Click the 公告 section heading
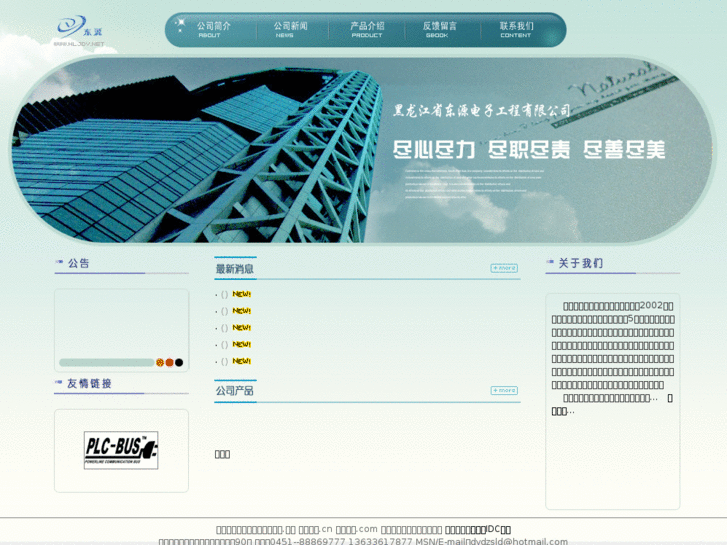The height and width of the screenshot is (545, 727). pyautogui.click(x=78, y=263)
